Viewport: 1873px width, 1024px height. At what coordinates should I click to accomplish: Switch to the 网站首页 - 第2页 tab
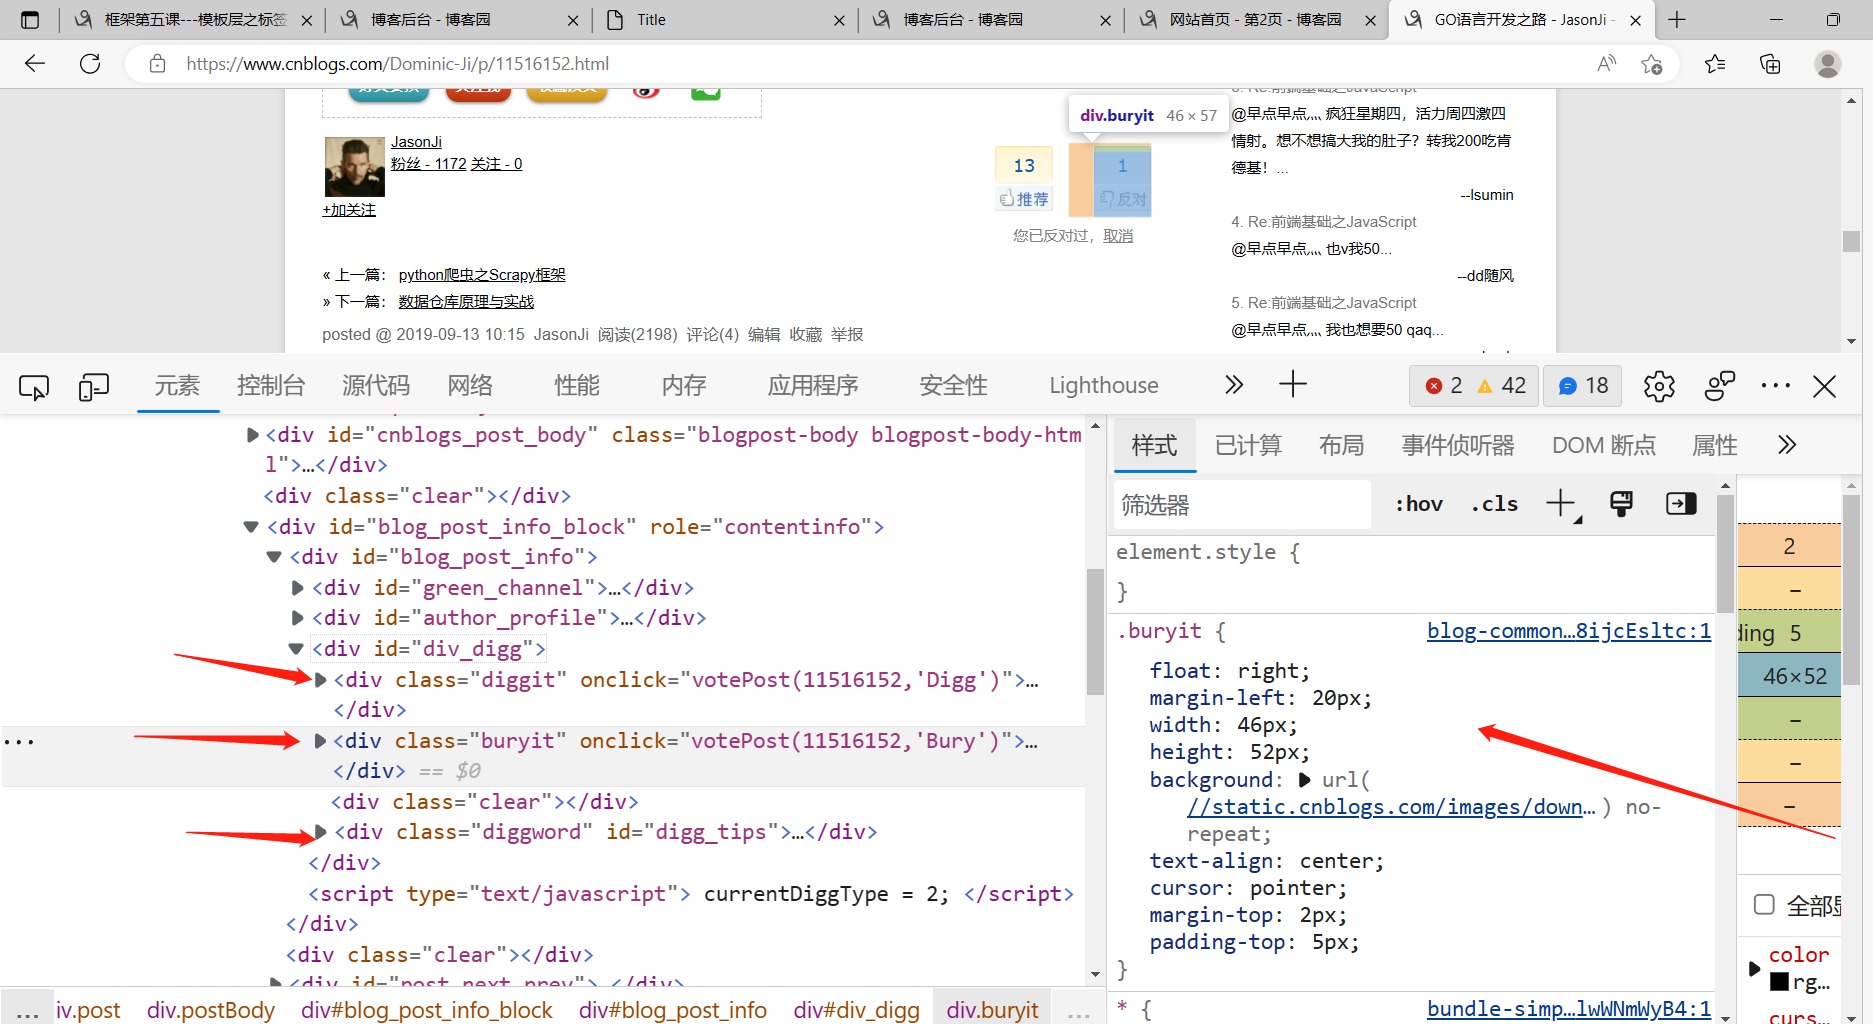tap(1256, 20)
